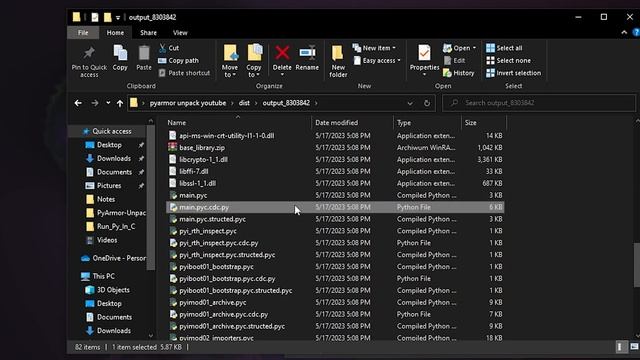Viewport: 640px width, 360px height.
Task: Click the 'dist' breadcrumb
Action: tap(244, 103)
